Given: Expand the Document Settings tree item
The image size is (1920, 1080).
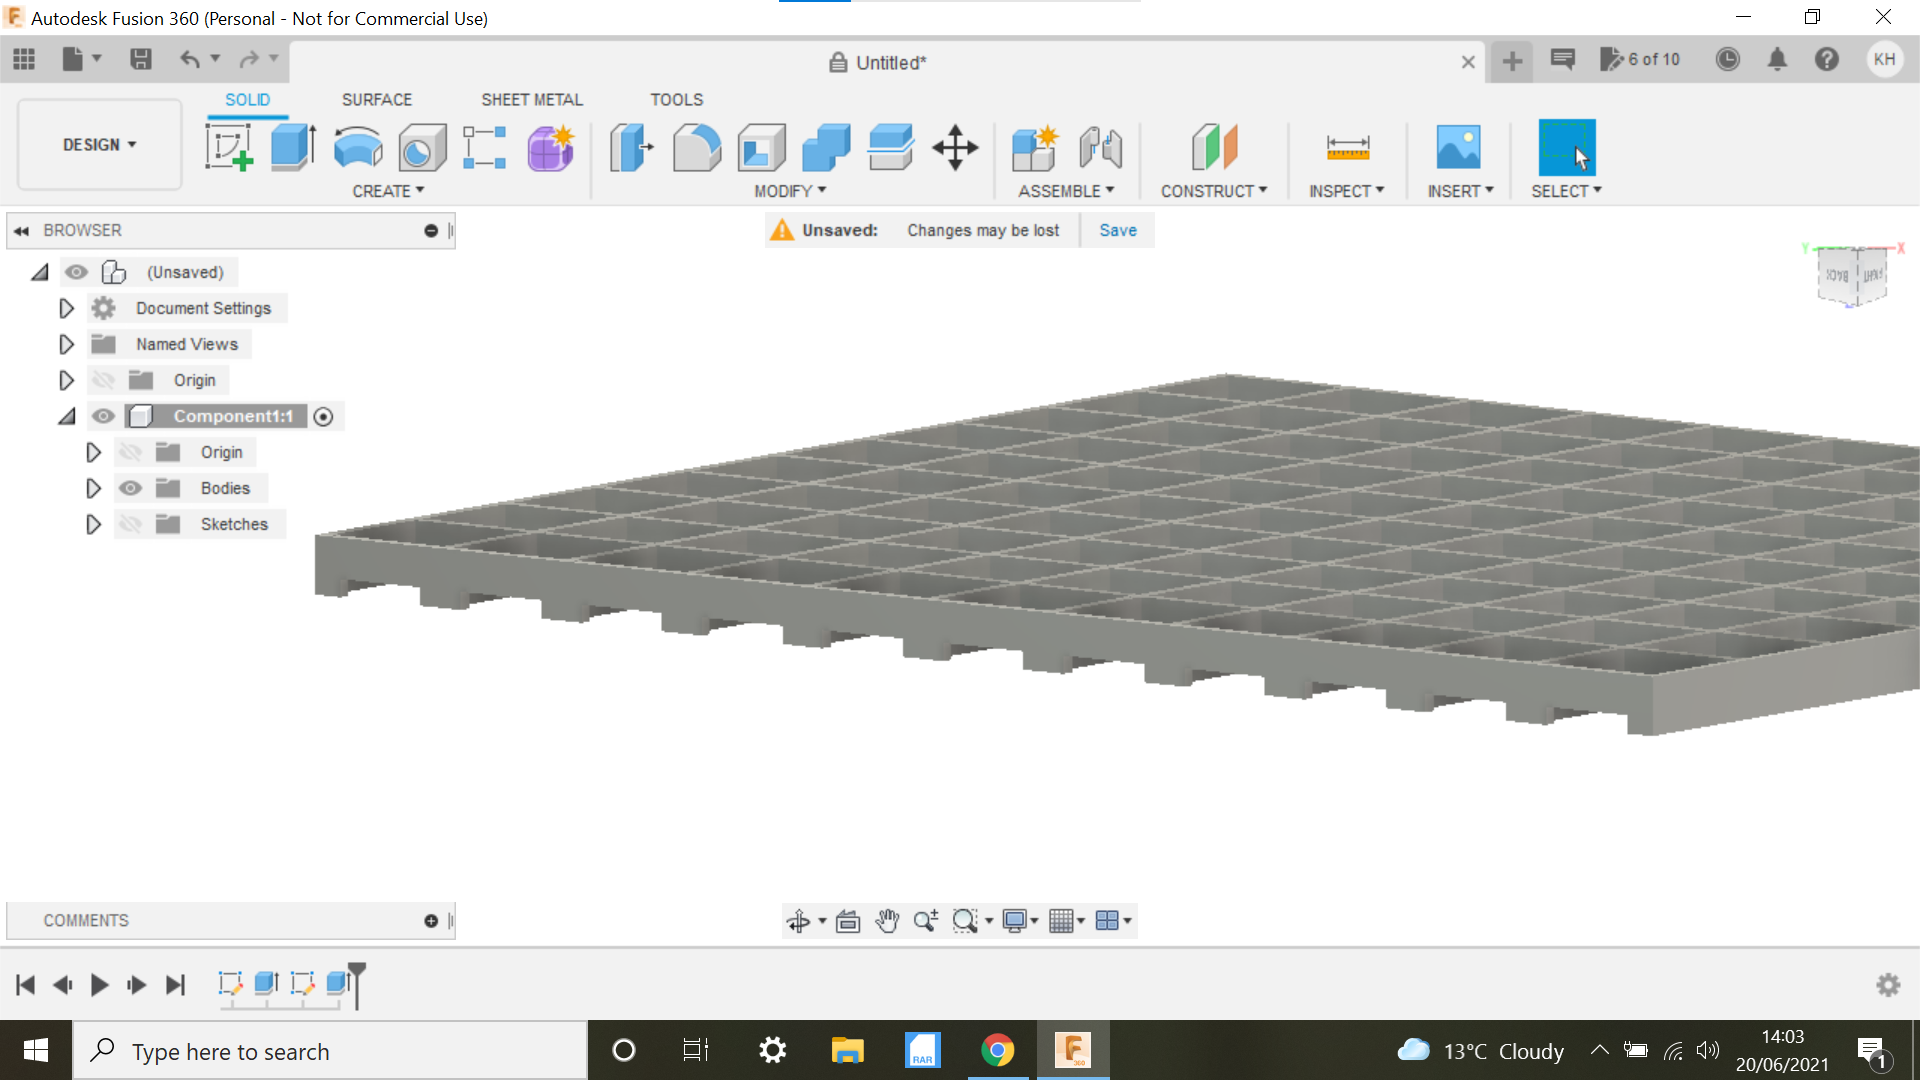Looking at the screenshot, I should [x=66, y=308].
